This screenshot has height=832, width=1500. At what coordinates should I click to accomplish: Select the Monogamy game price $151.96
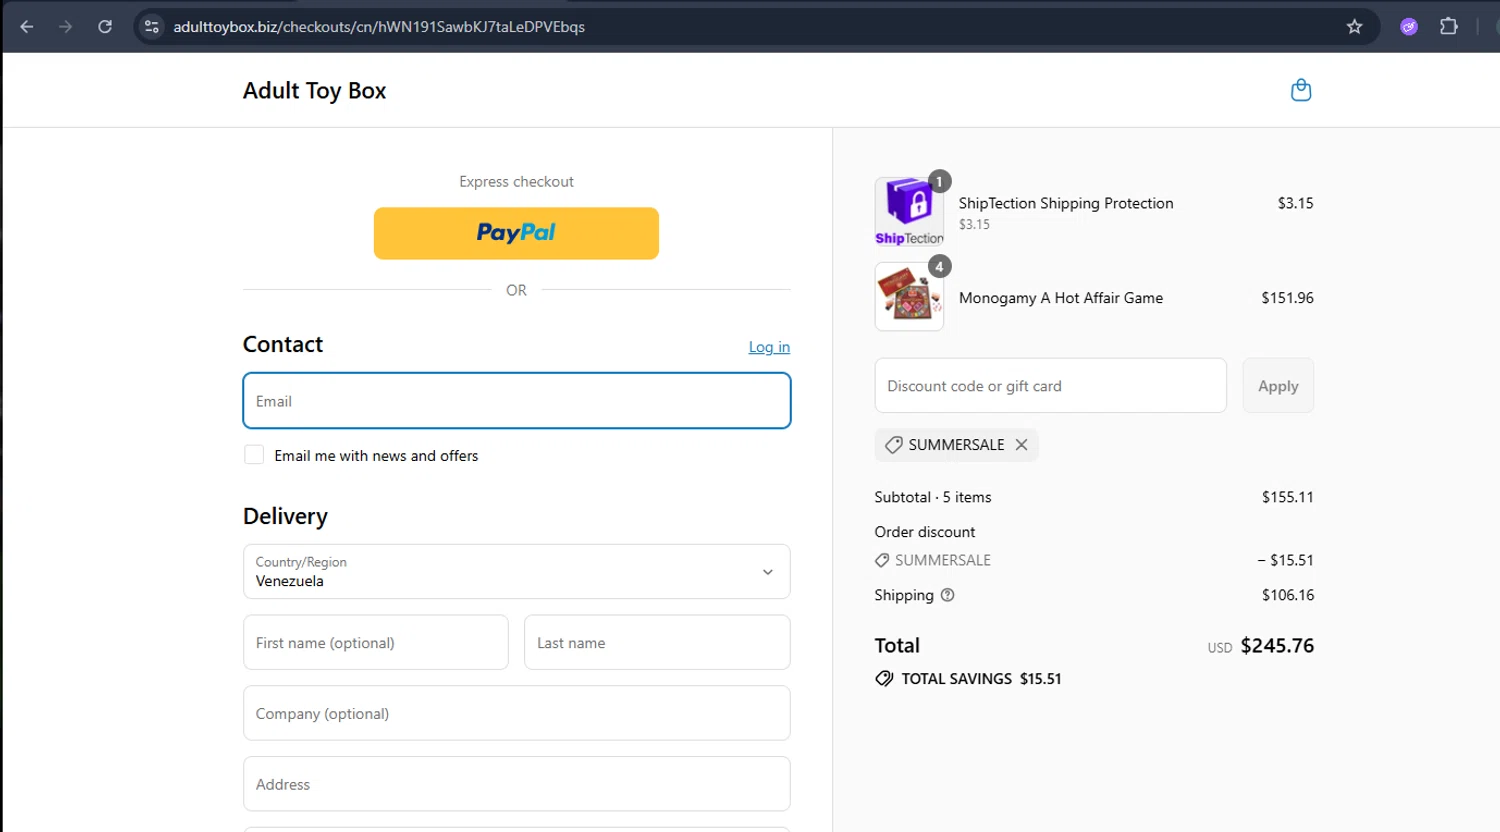click(1287, 298)
